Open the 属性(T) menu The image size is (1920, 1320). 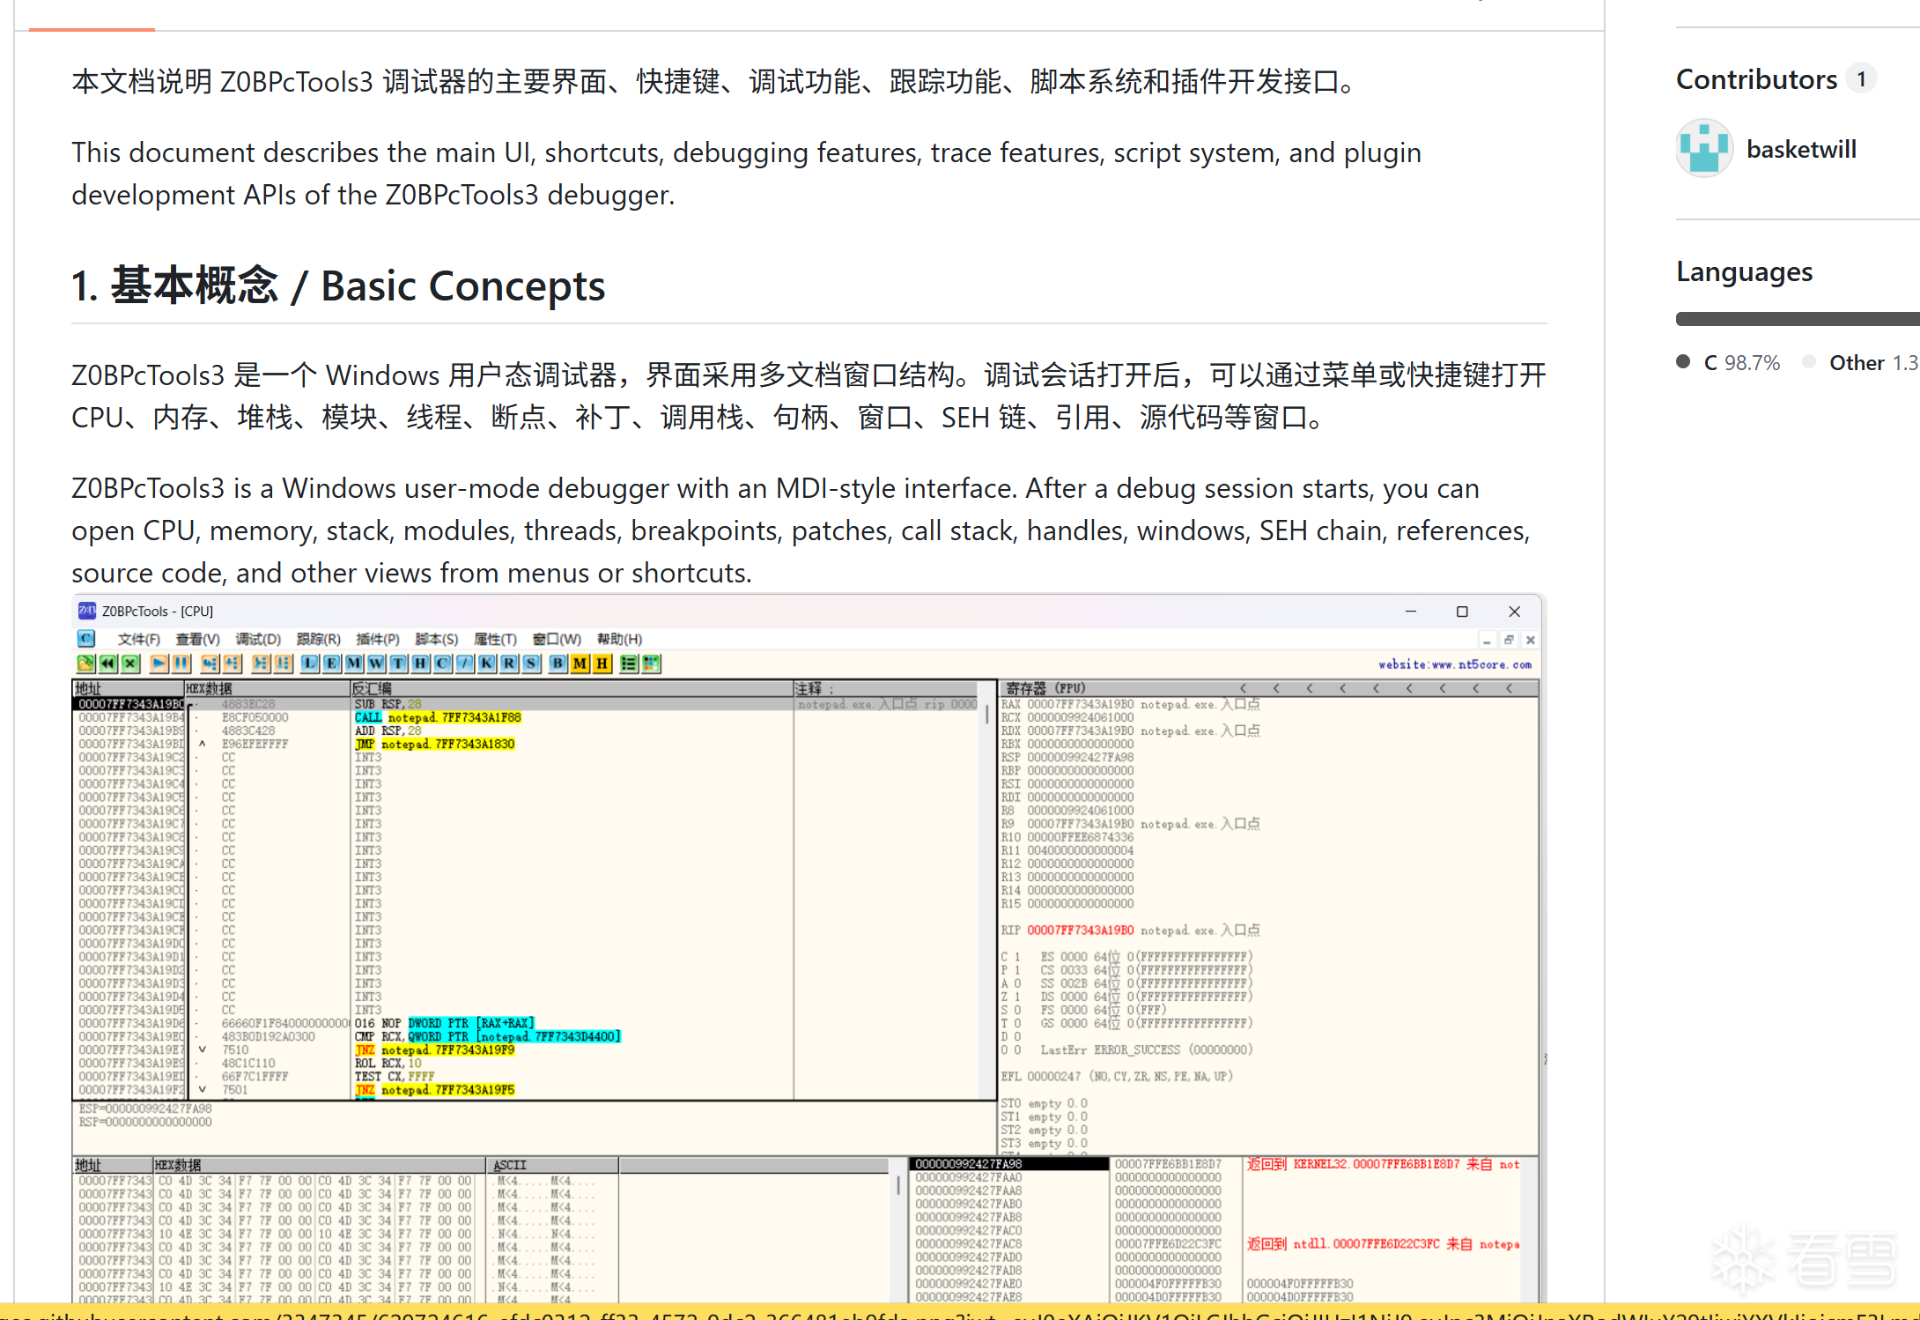[495, 639]
